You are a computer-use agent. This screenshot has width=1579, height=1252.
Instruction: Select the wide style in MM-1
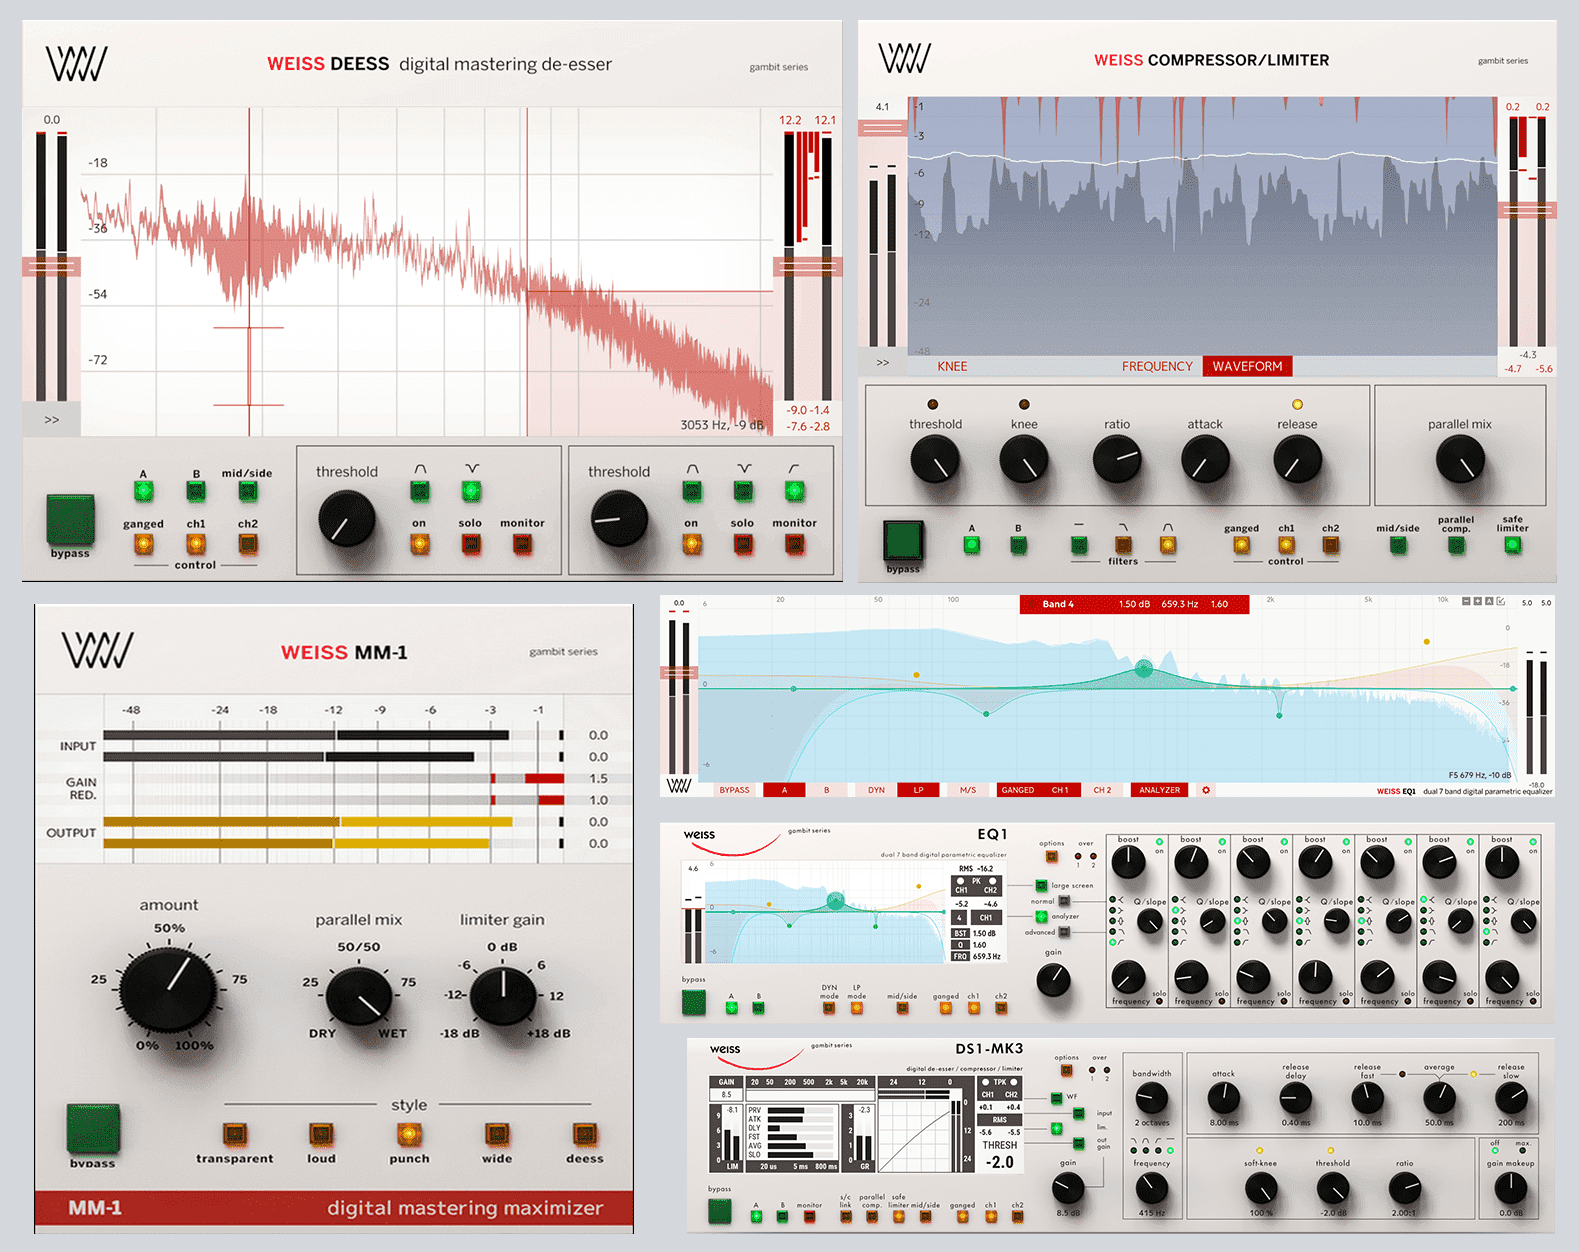(x=497, y=1134)
